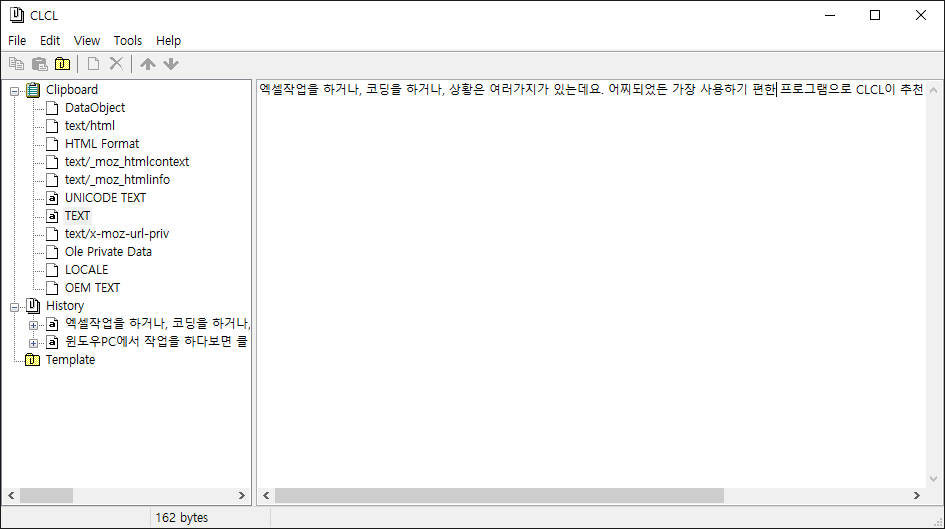The width and height of the screenshot is (945, 529).
Task: Click the History node icon
Action: [33, 306]
